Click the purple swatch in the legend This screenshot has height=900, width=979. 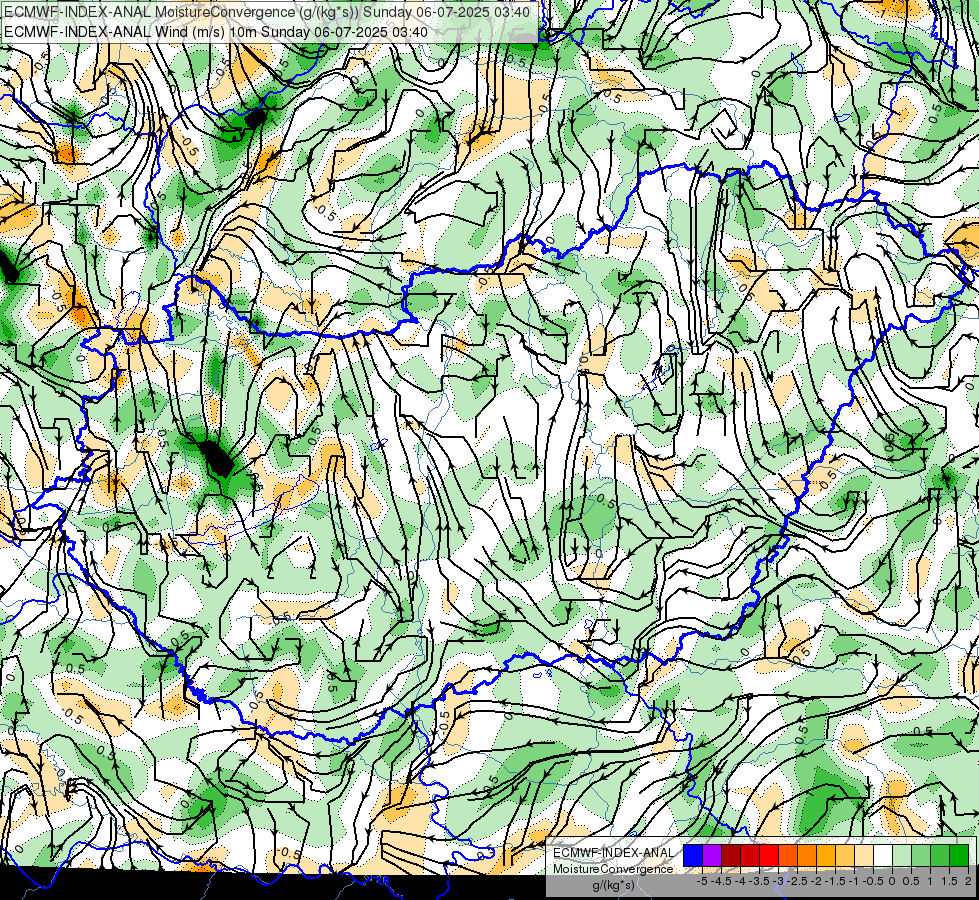pos(712,855)
